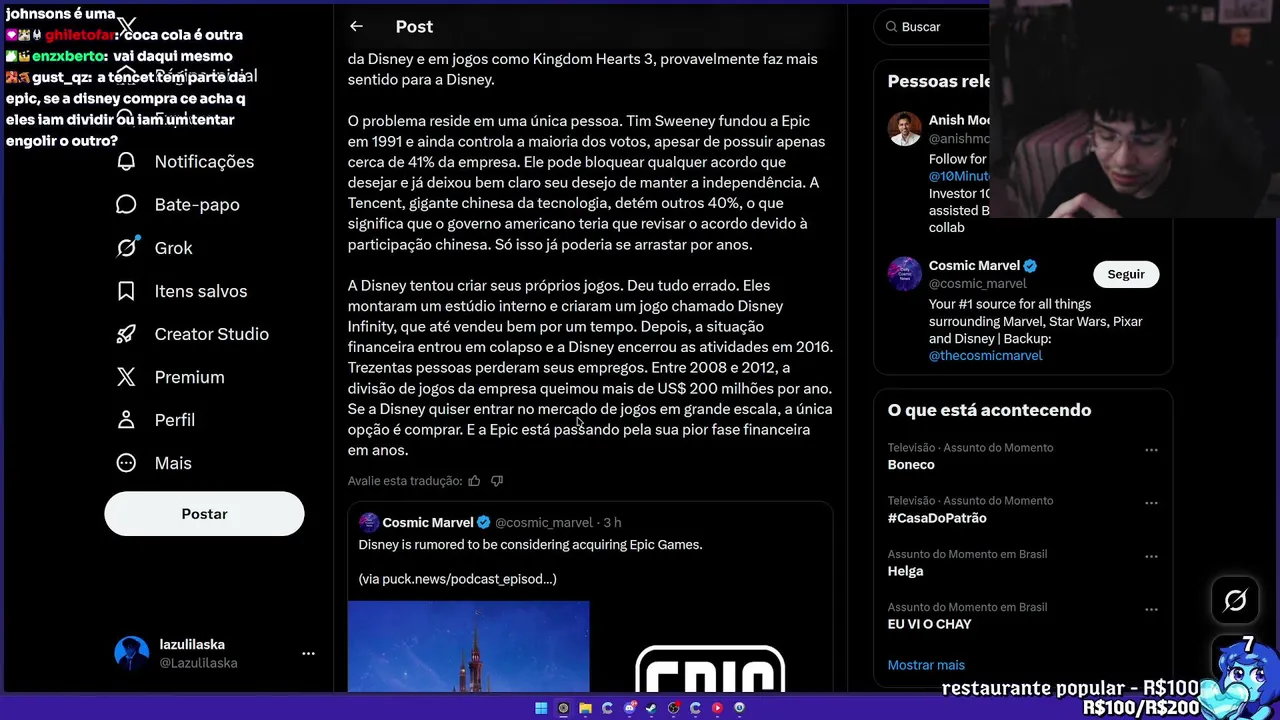The width and height of the screenshot is (1280, 720).
Task: Open Cosmic Marvel avatar in quoted post
Action: pyautogui.click(x=369, y=522)
